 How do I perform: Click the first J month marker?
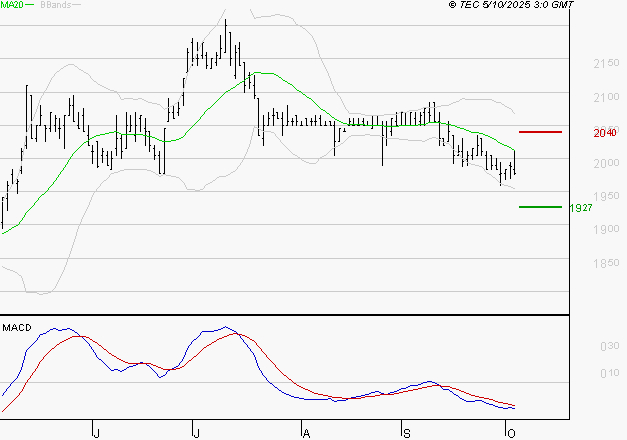coord(96,433)
